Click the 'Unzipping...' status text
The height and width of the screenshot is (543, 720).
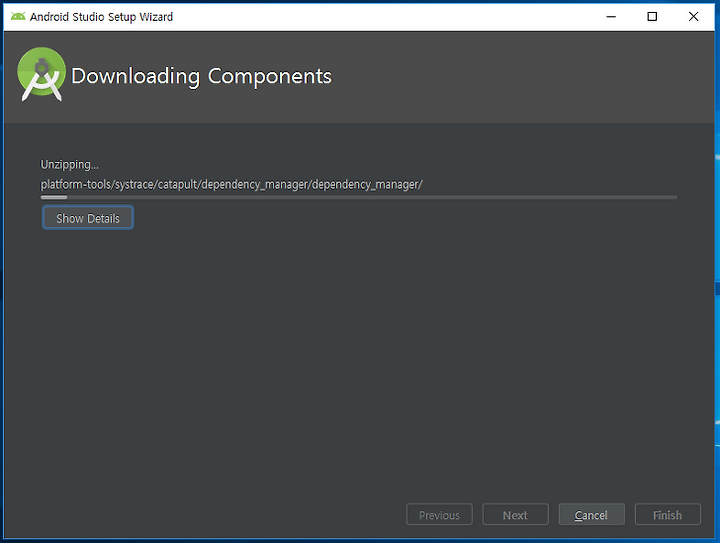click(x=69, y=164)
